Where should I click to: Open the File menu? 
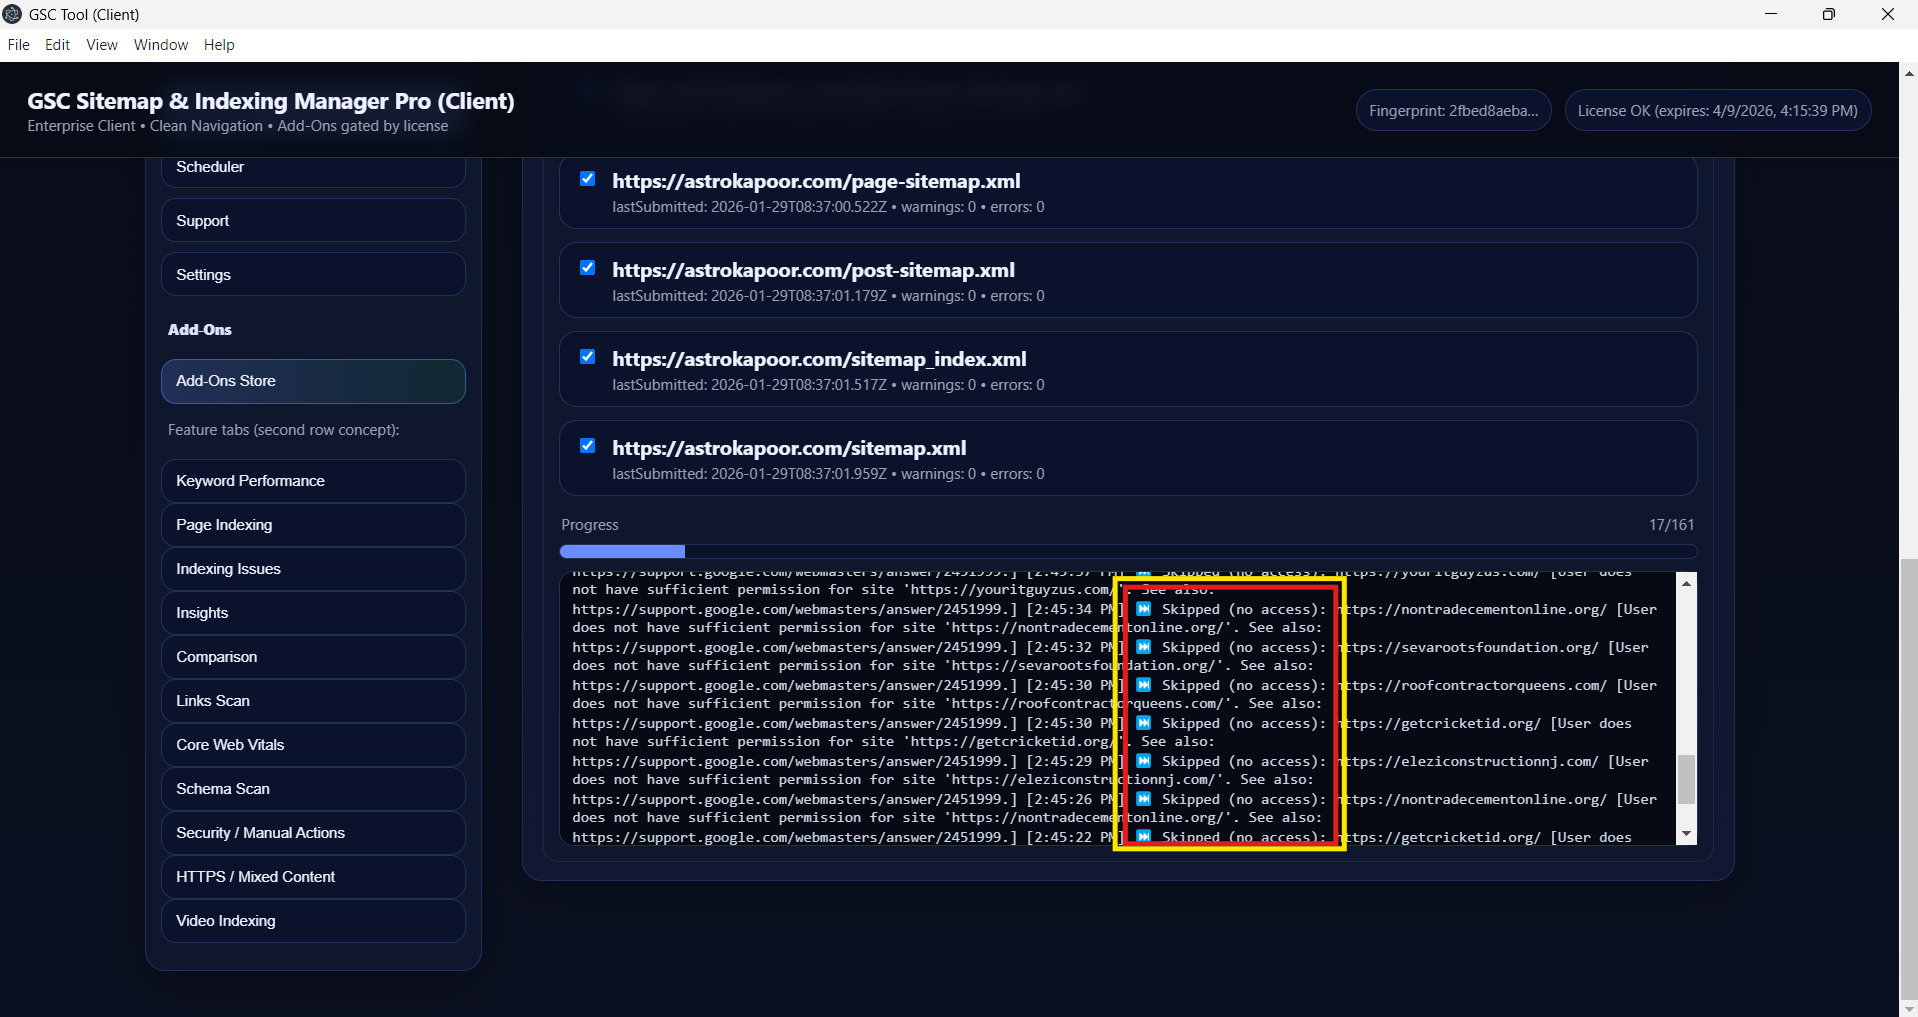pyautogui.click(x=18, y=45)
